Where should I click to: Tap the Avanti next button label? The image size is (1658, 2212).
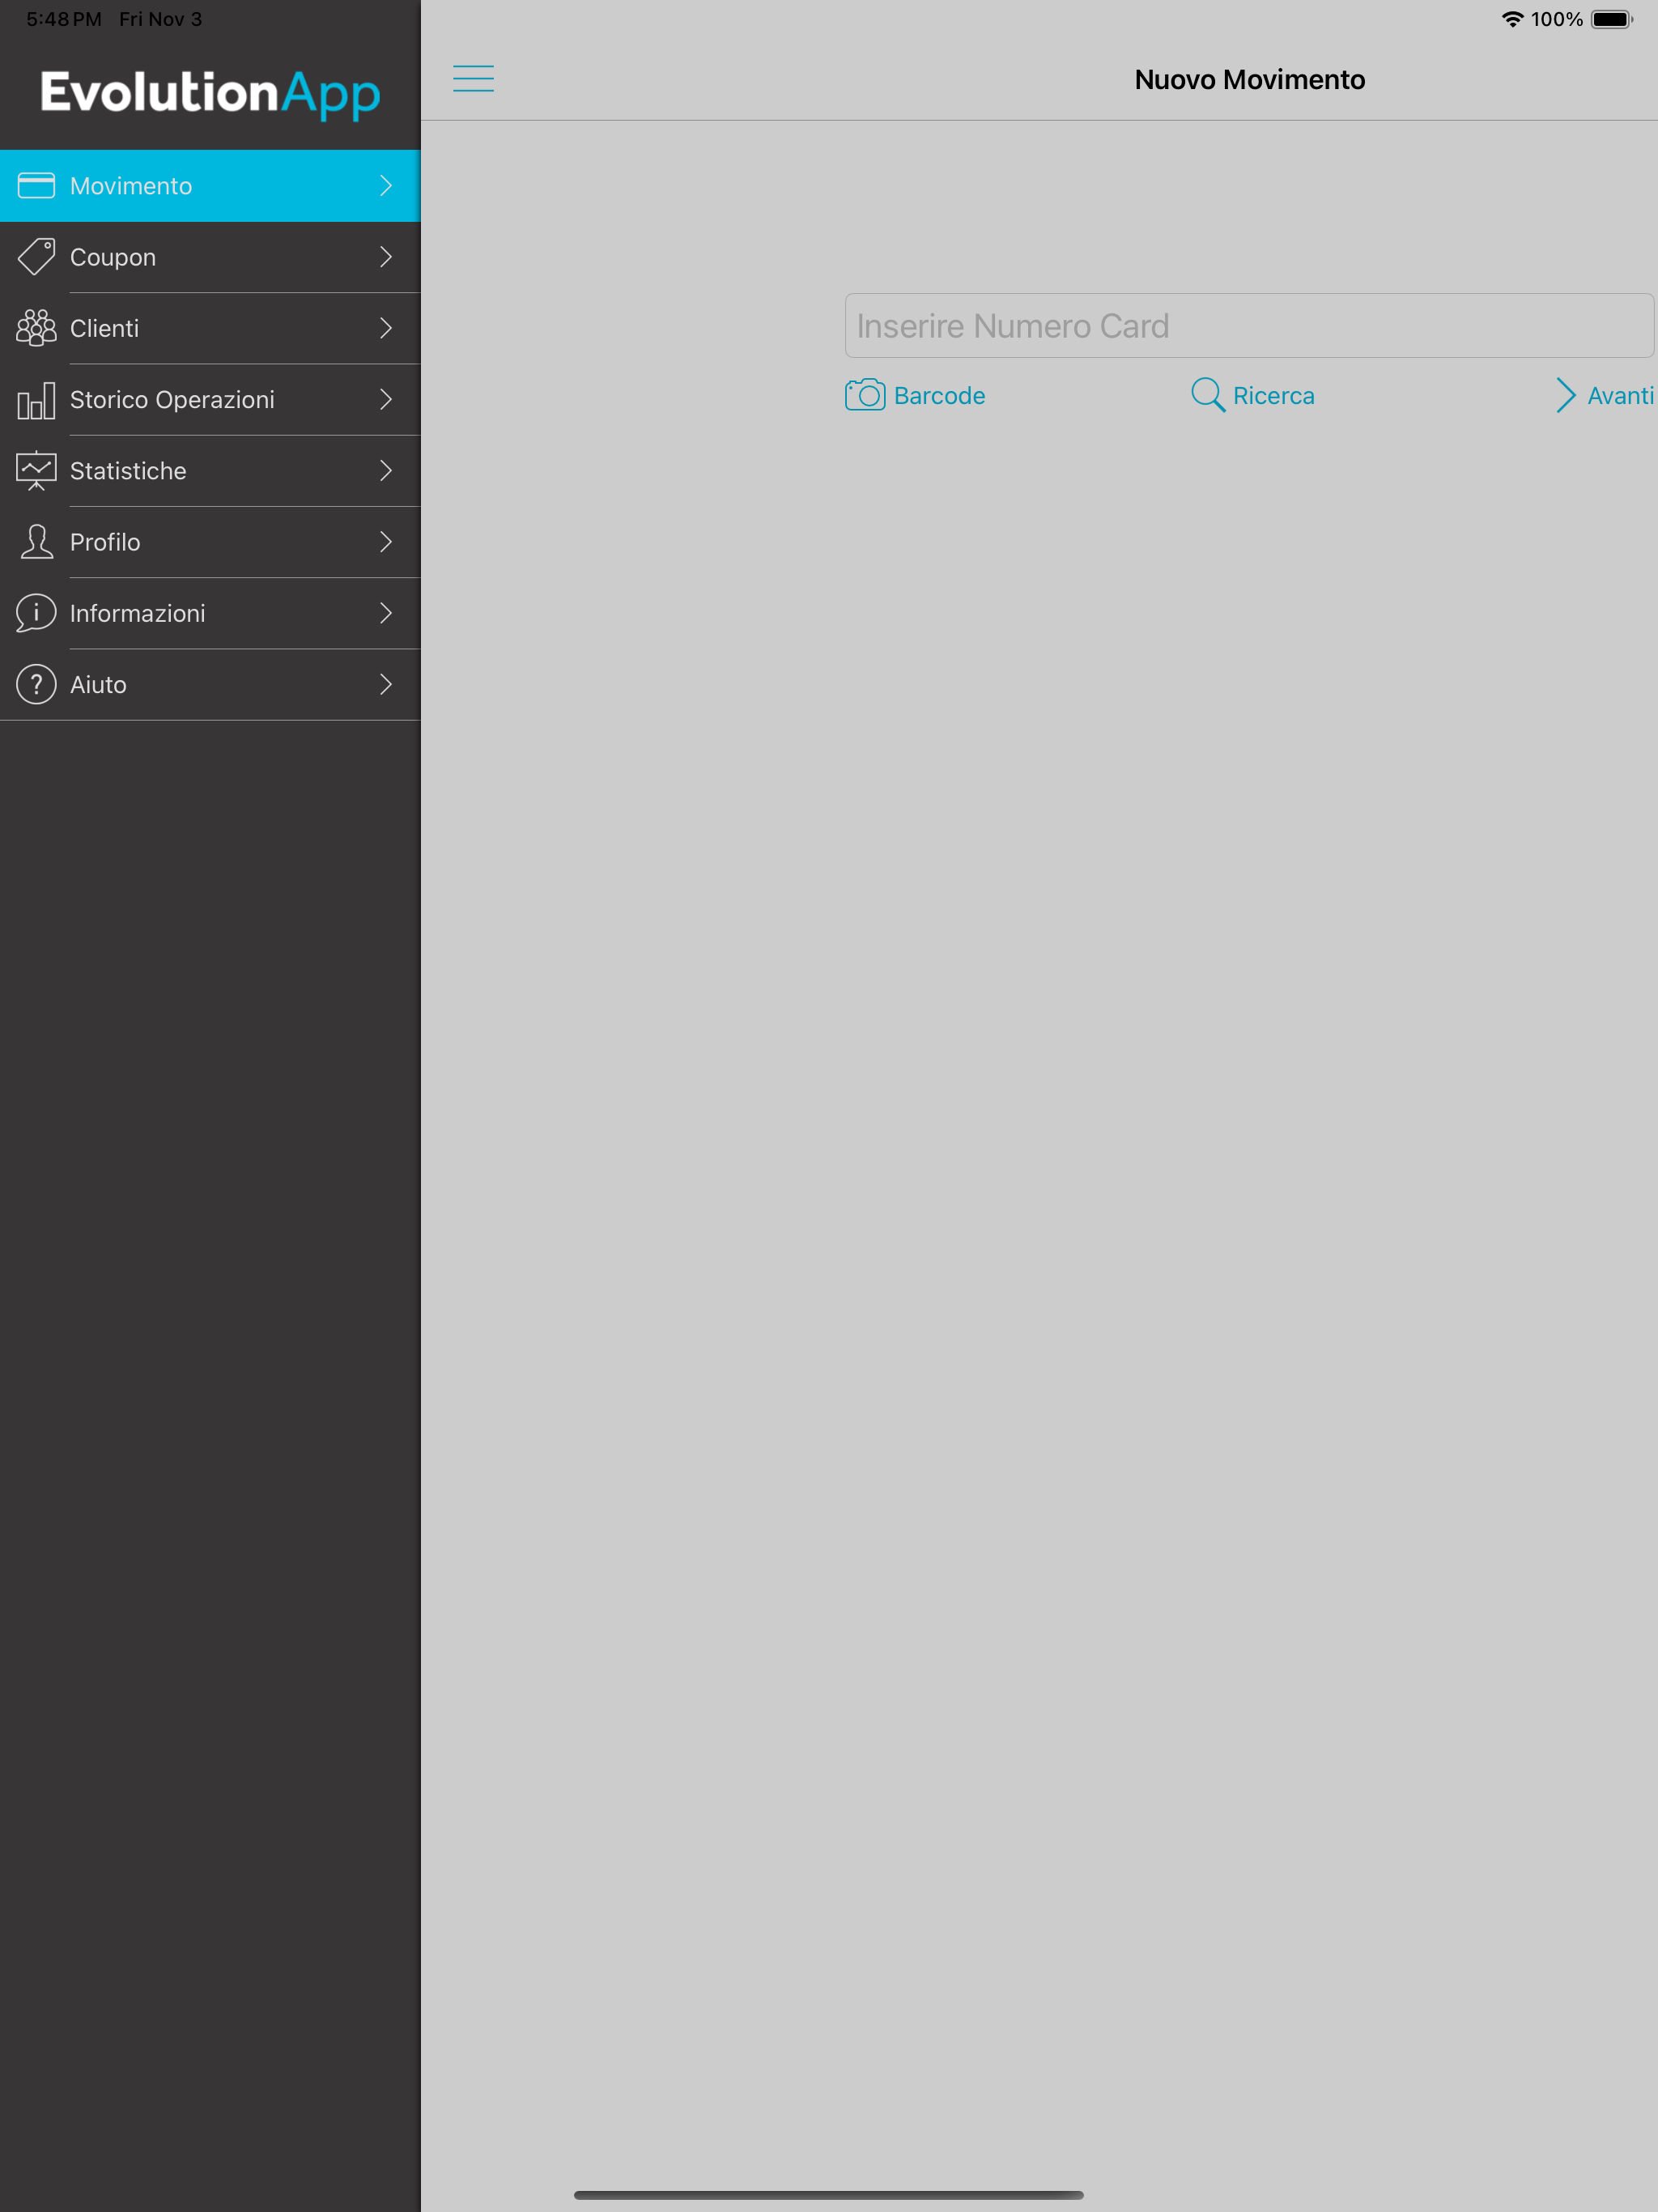click(1620, 396)
